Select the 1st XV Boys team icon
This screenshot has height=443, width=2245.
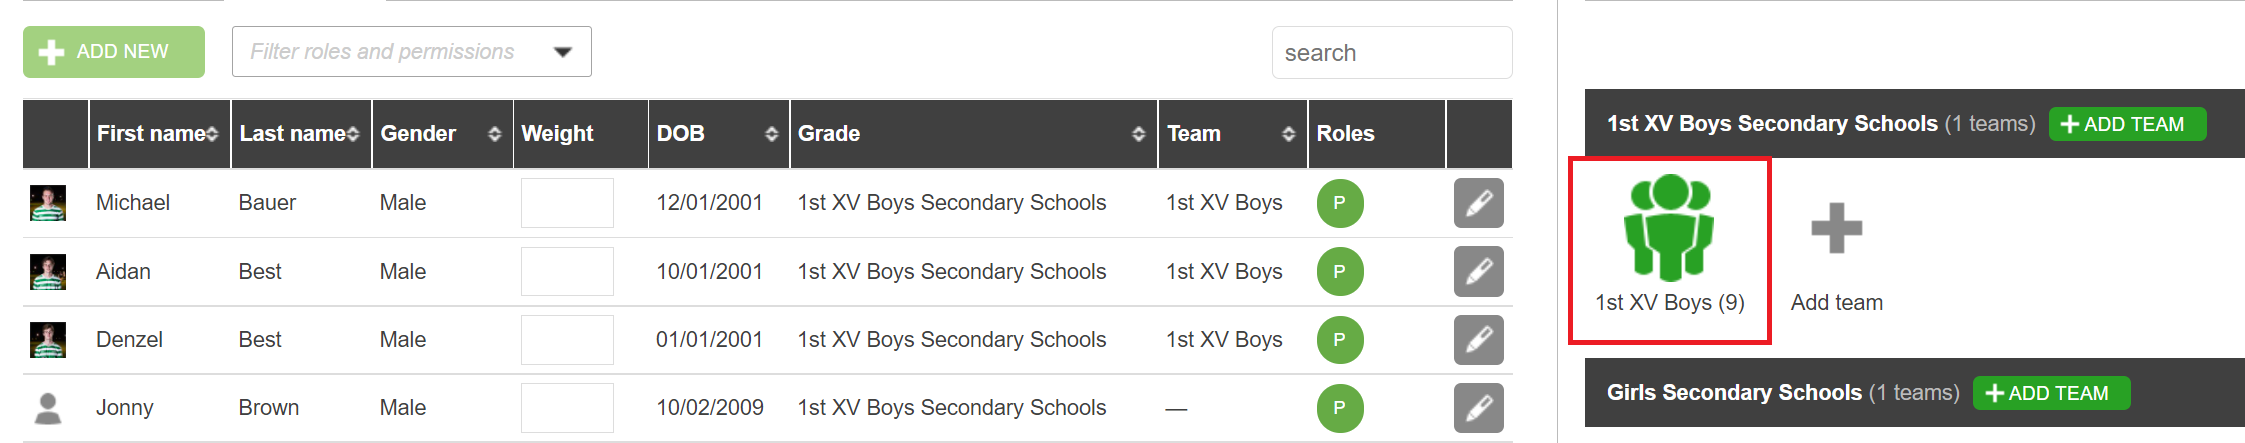(1668, 228)
